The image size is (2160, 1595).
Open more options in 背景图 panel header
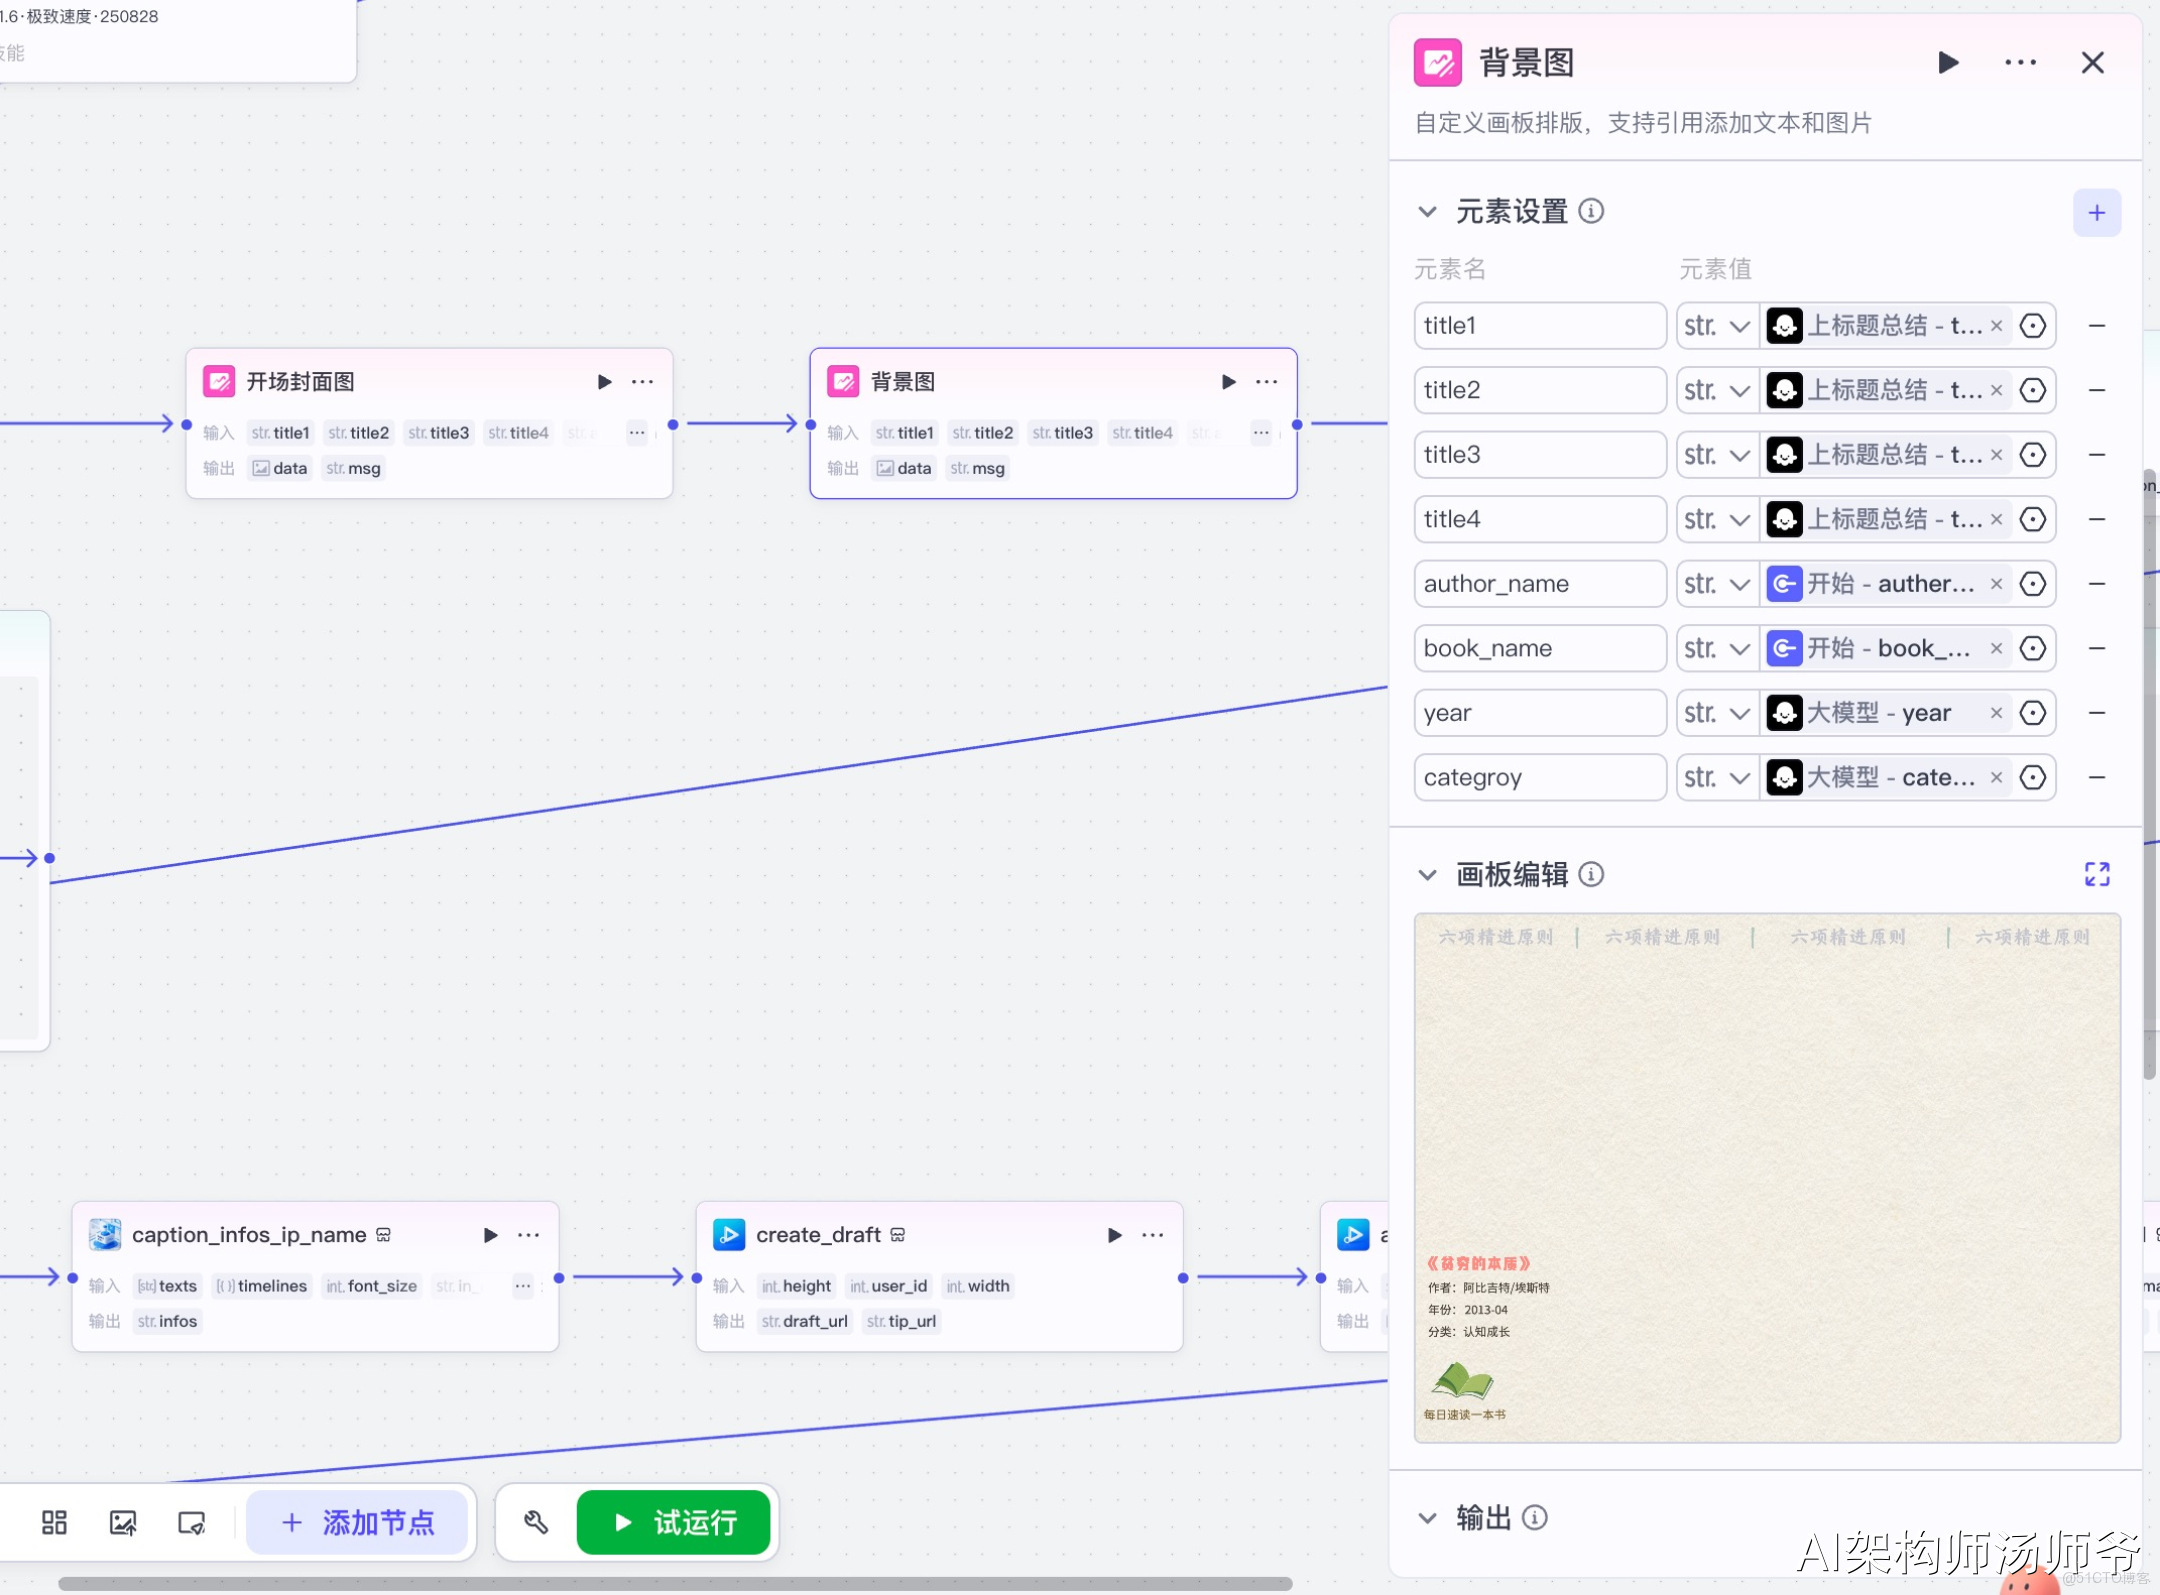2020,63
